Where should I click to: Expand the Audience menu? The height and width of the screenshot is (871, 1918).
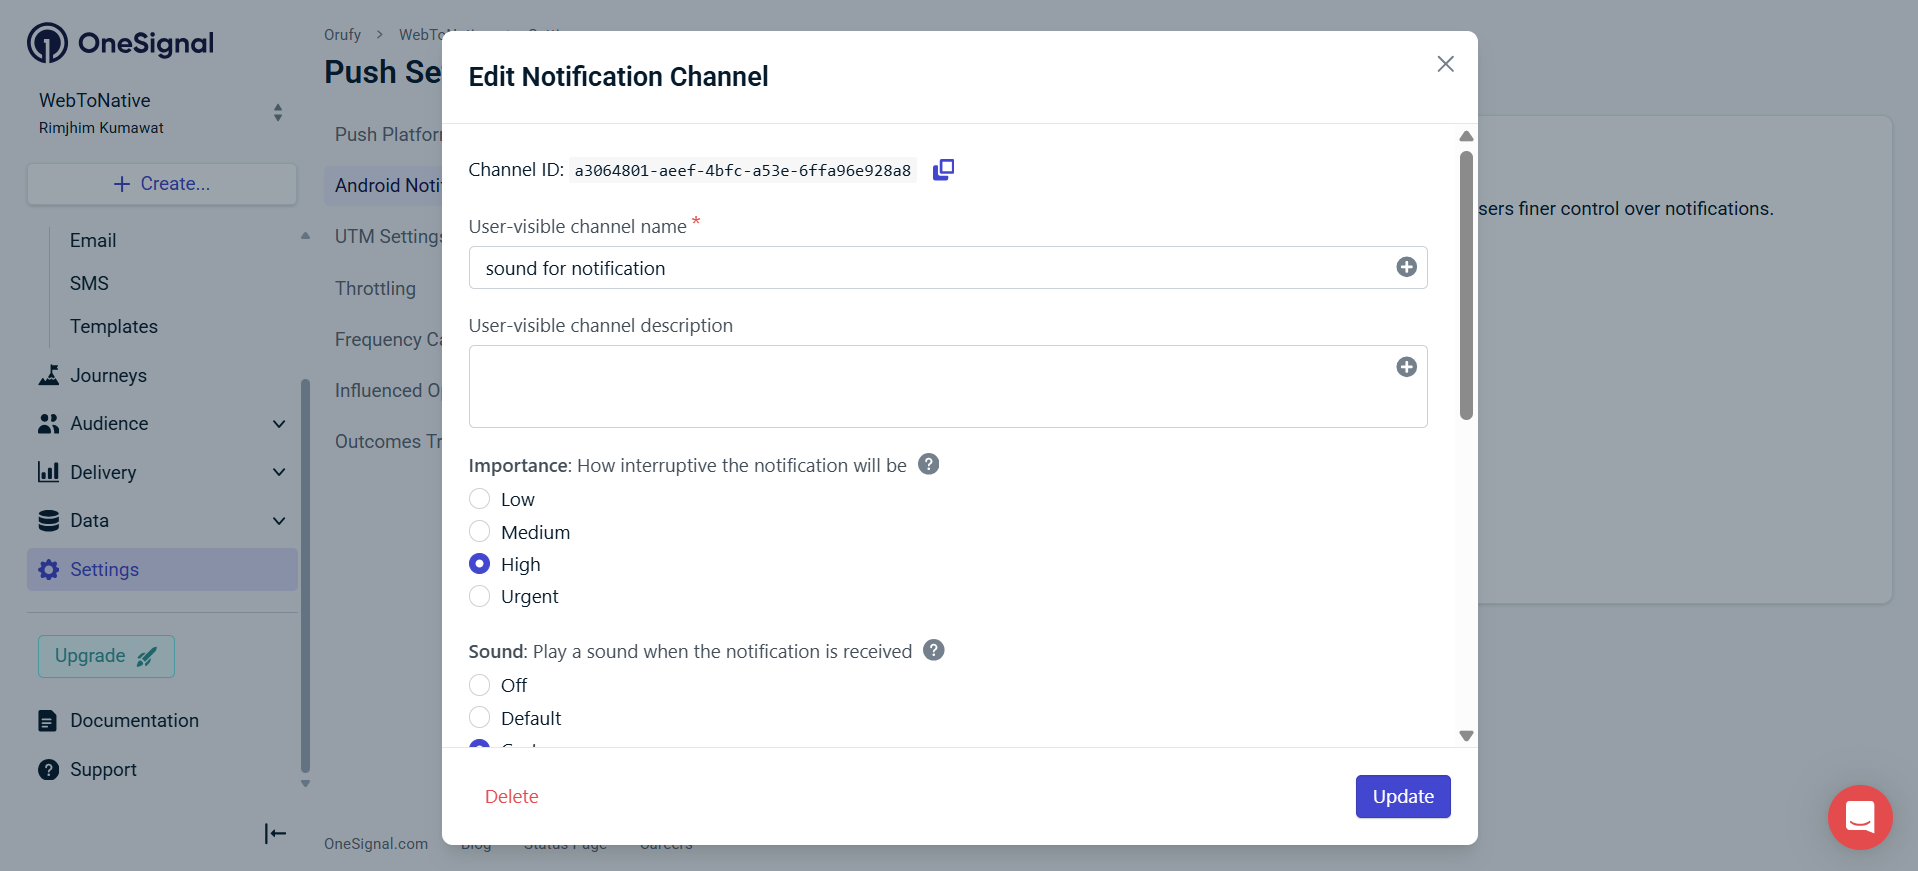279,424
